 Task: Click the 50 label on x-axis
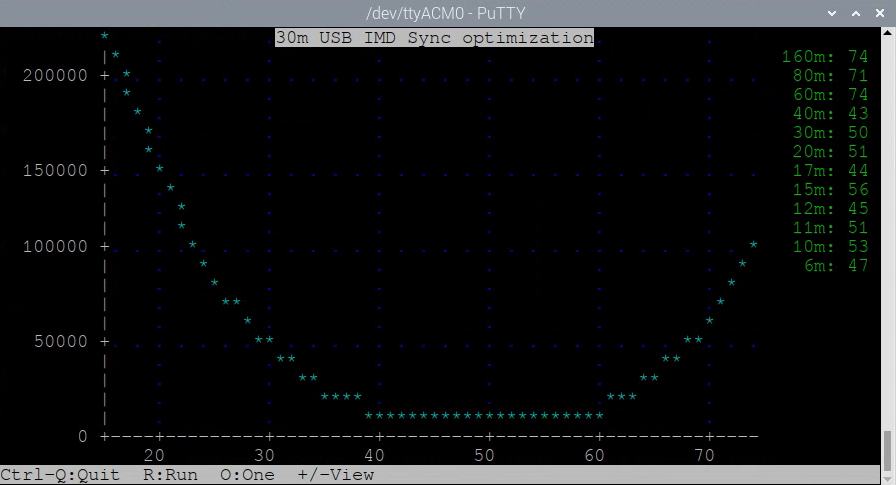(484, 456)
